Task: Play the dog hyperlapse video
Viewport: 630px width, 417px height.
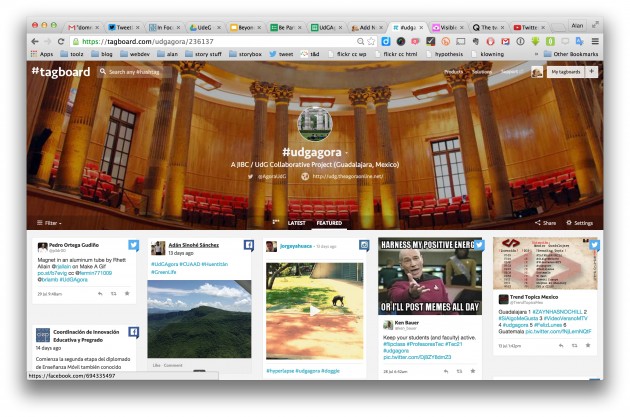Action: [x=315, y=311]
